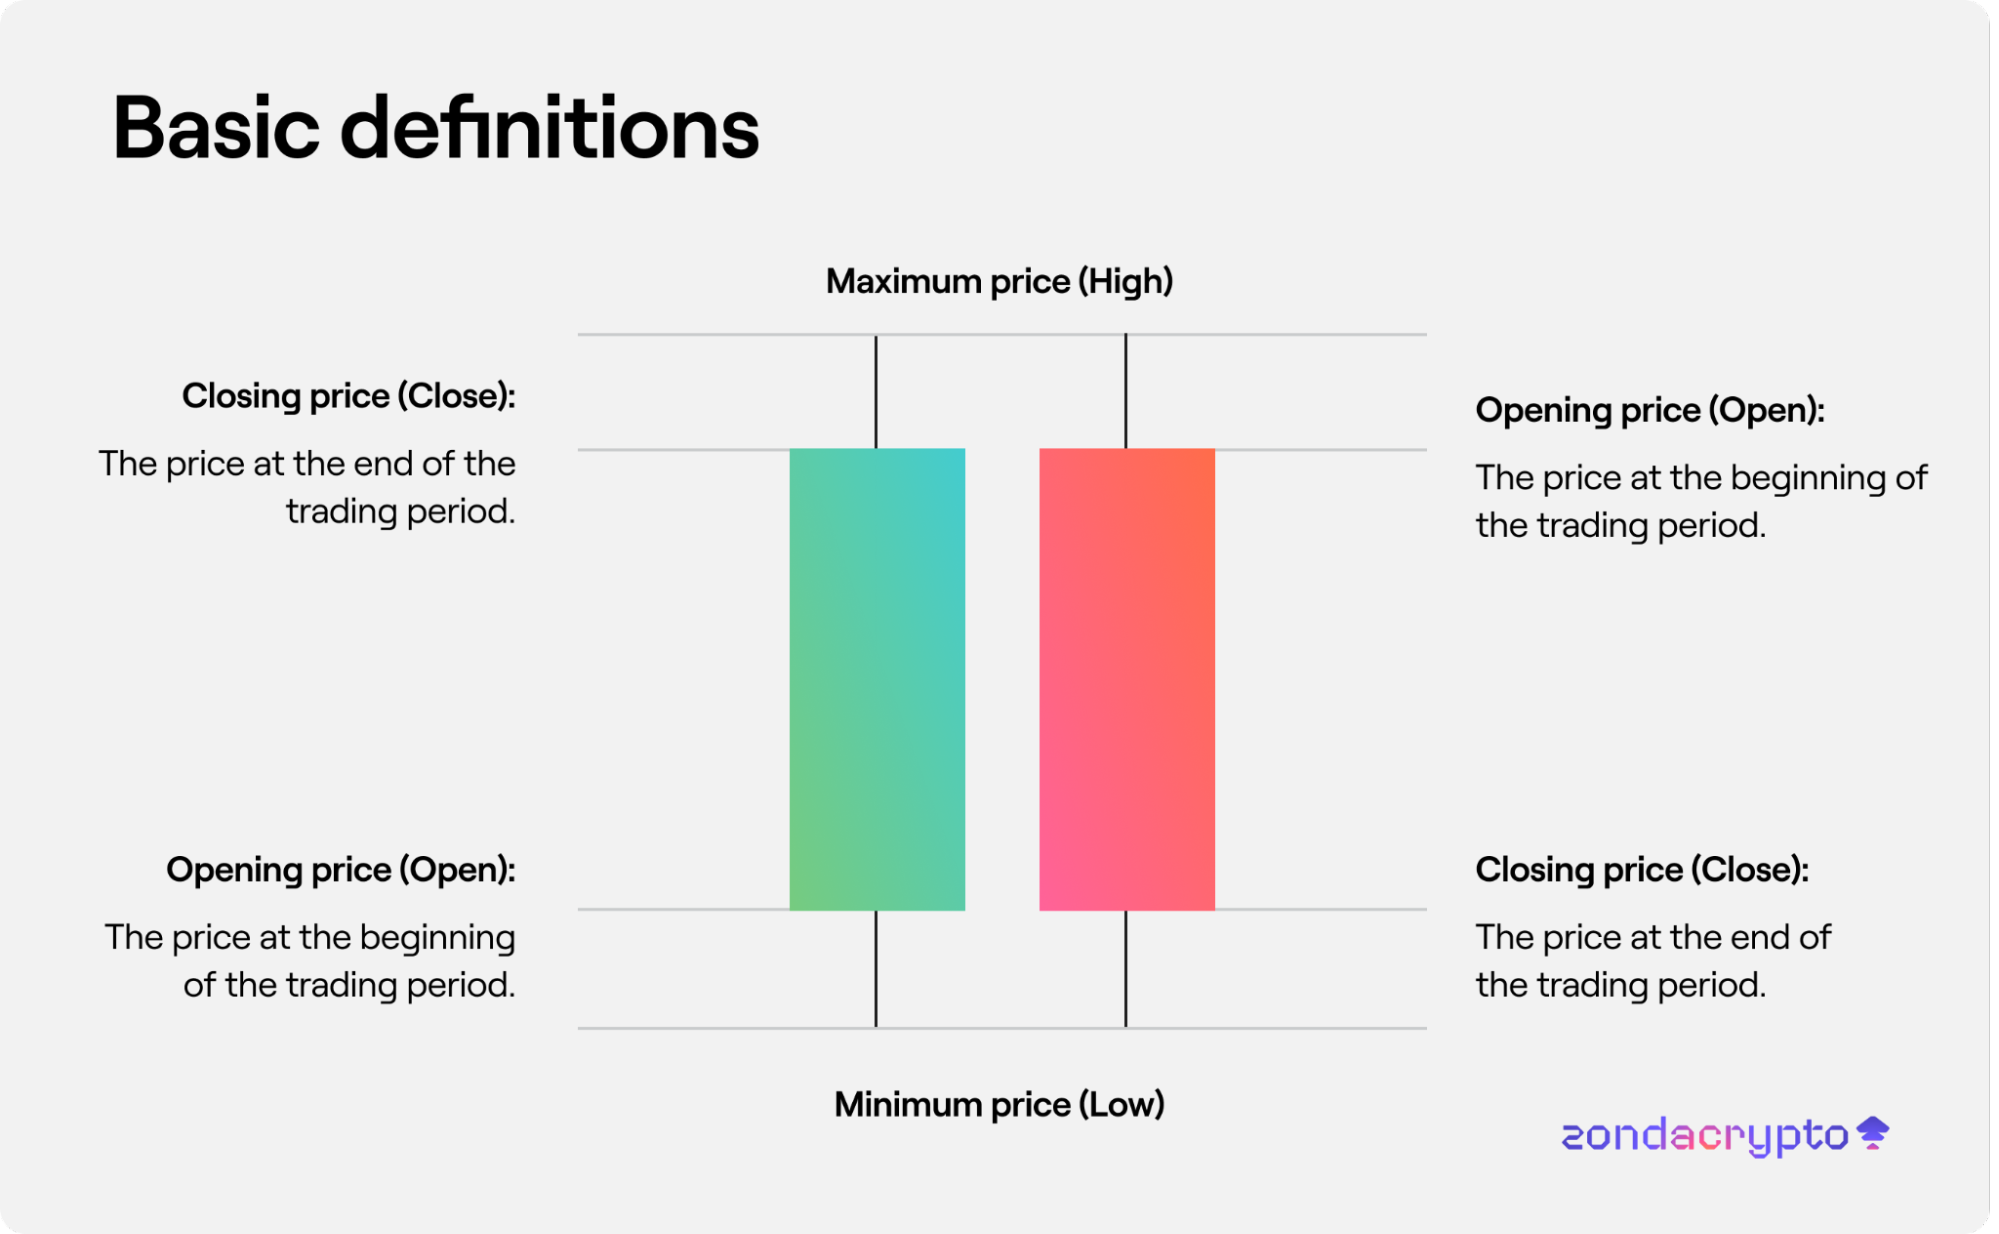Click the red candle's lower wick
The image size is (1999, 1234).
(1126, 968)
